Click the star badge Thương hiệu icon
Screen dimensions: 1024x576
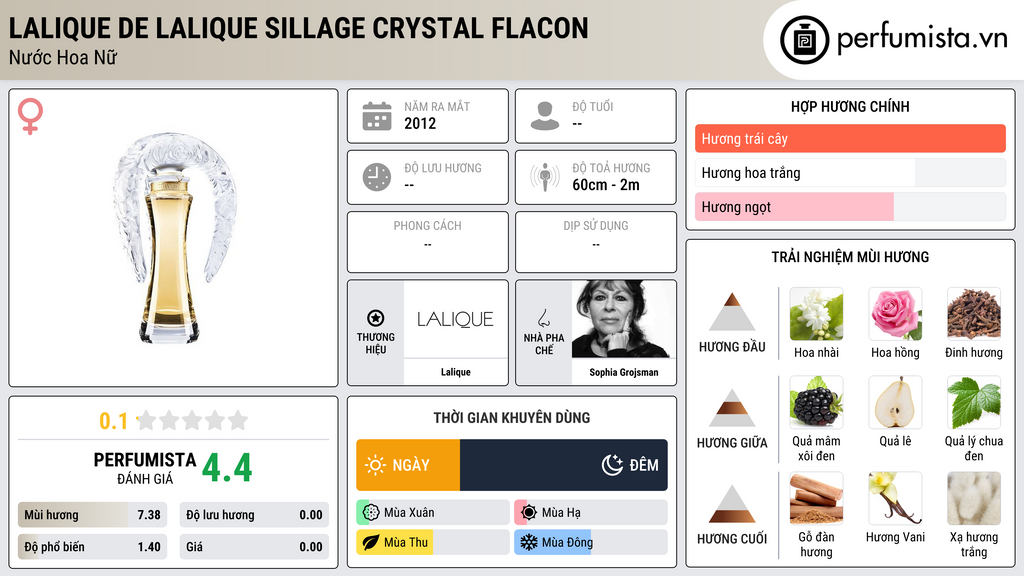click(376, 318)
